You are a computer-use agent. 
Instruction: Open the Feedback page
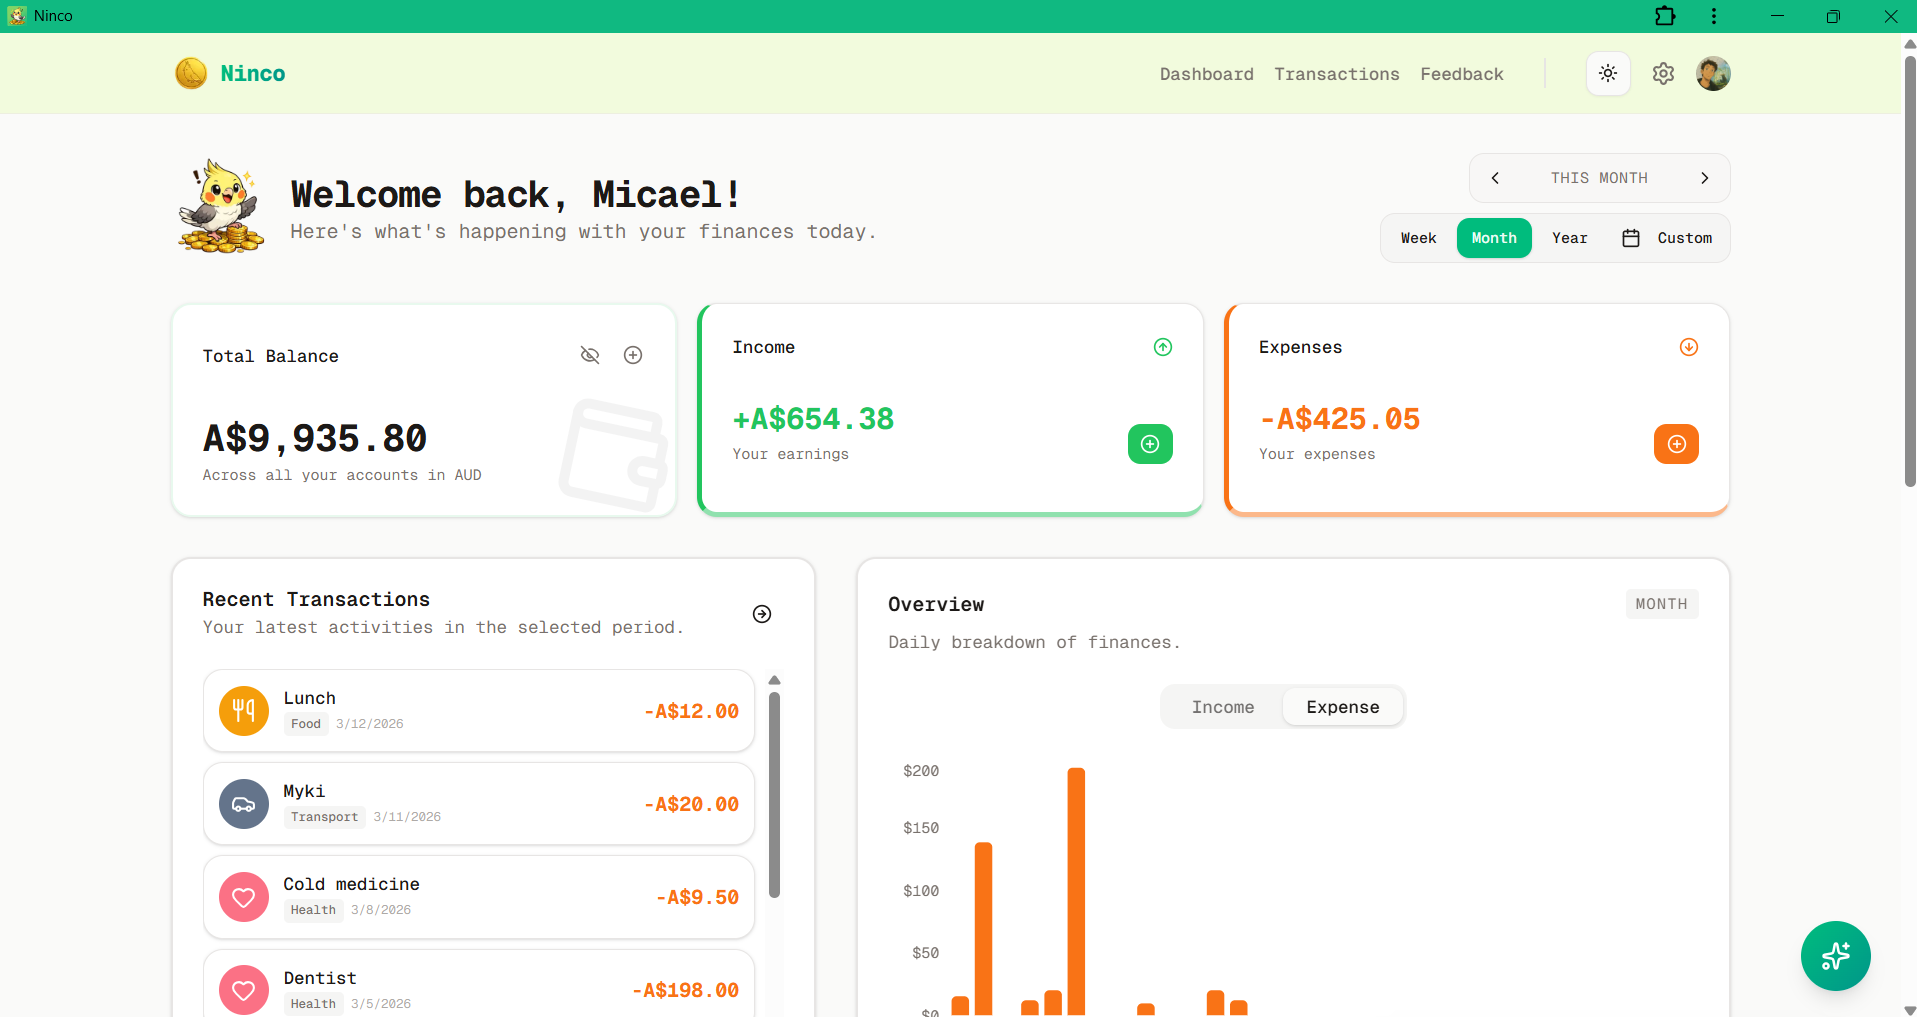[x=1461, y=74]
